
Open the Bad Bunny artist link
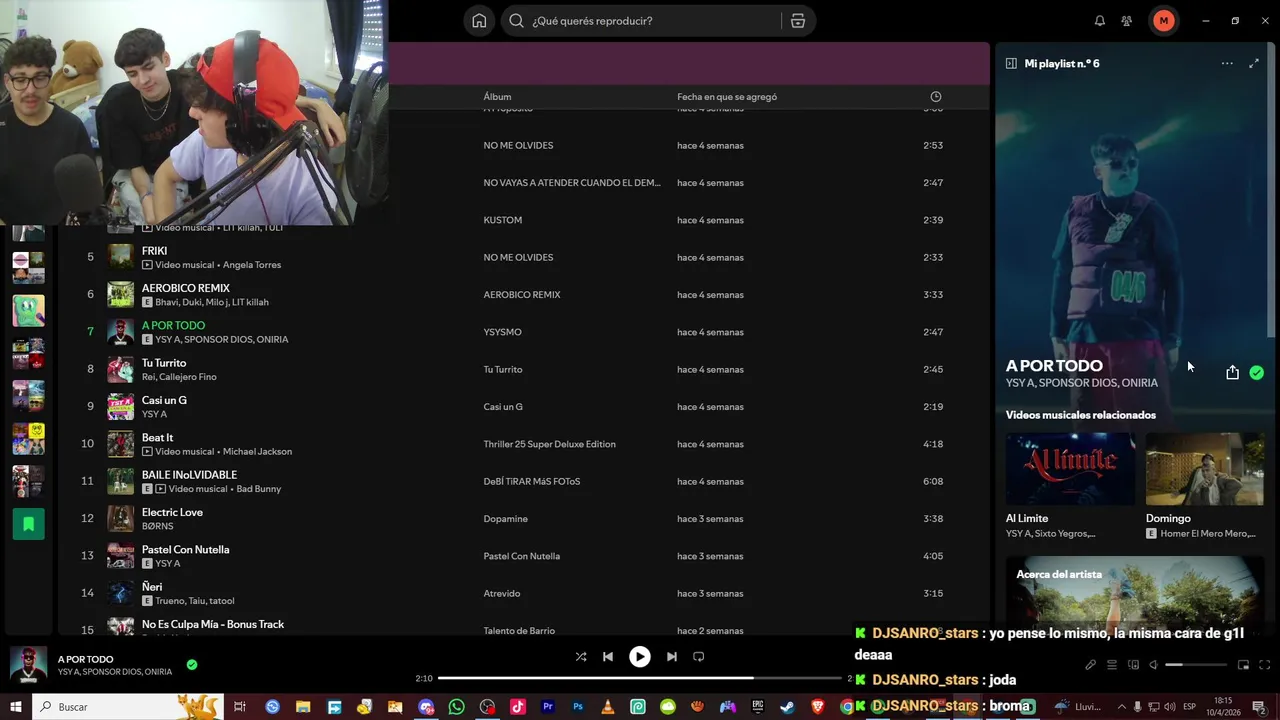click(x=258, y=489)
